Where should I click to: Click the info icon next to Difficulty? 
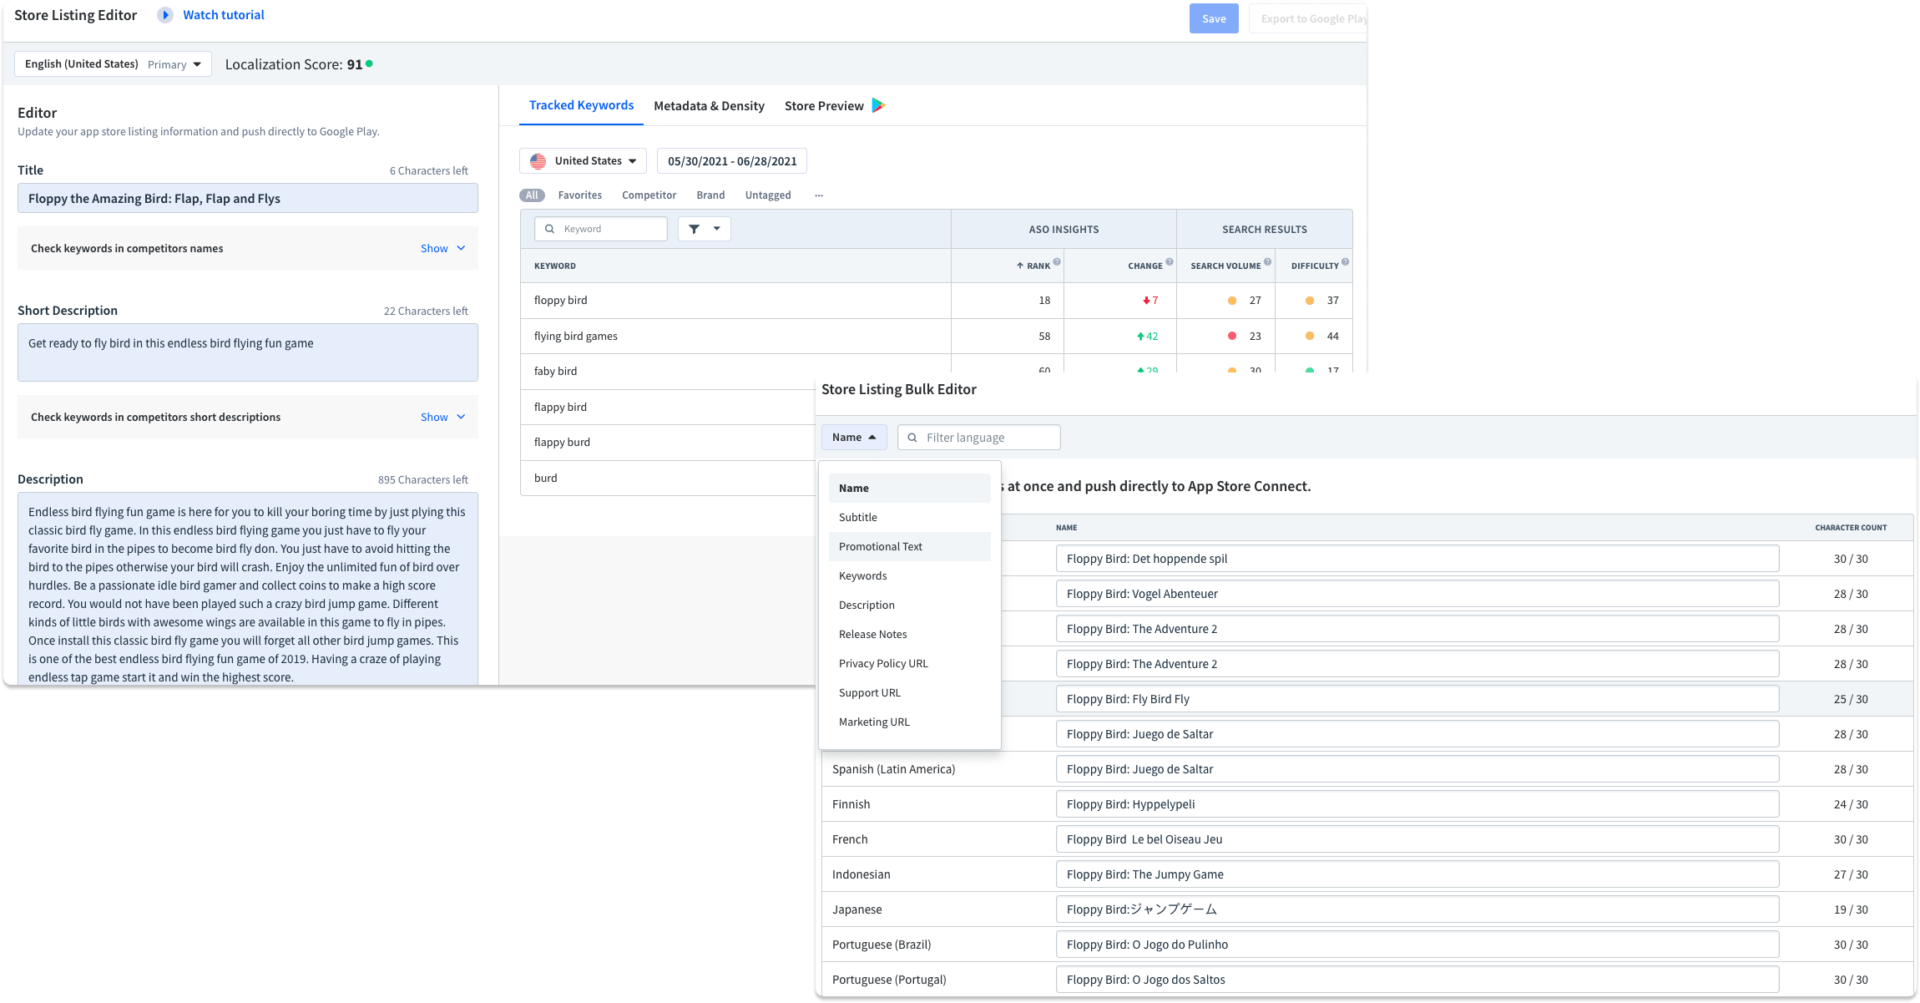pyautogui.click(x=1345, y=262)
